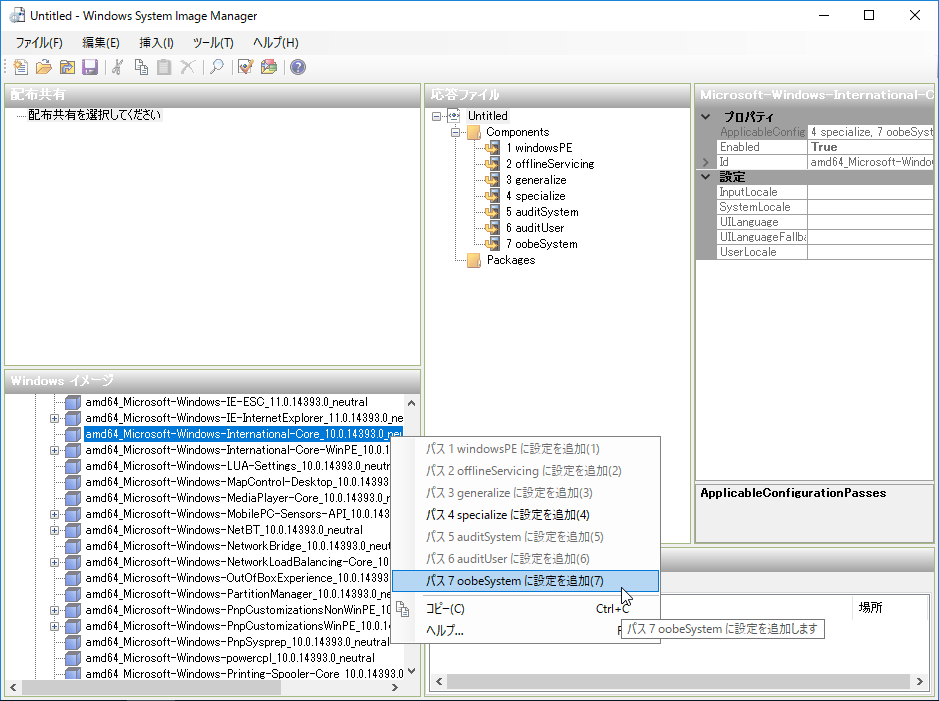The width and height of the screenshot is (939, 701).
Task: Click the 1 windowsPE pass icon
Action: 492,148
